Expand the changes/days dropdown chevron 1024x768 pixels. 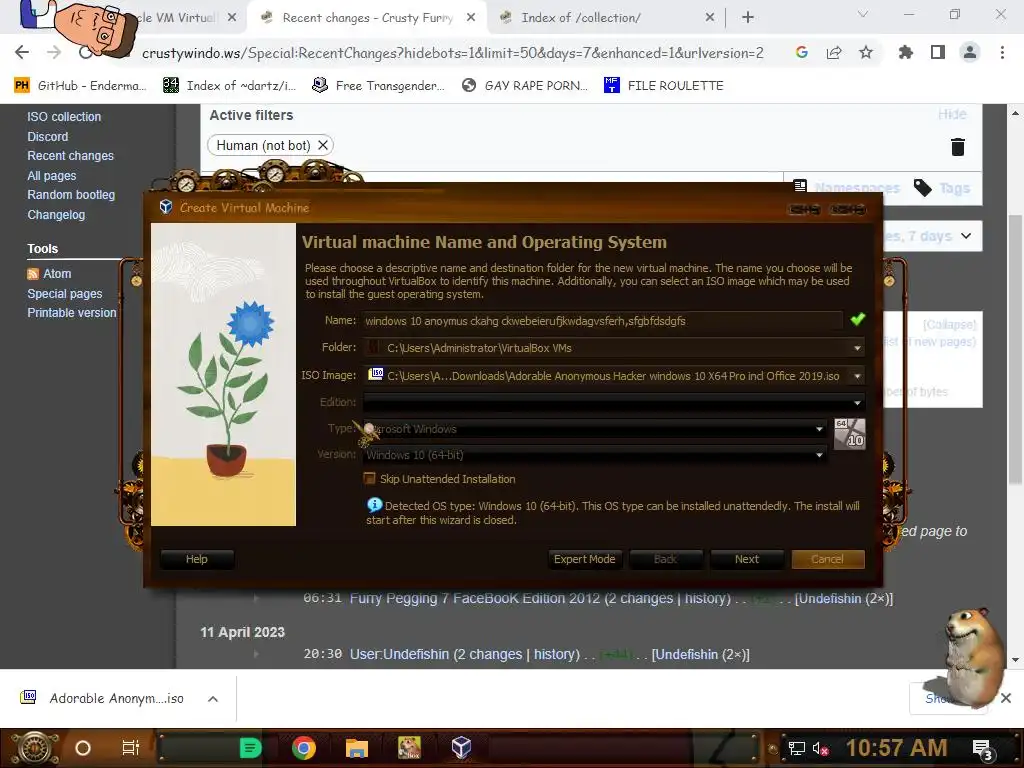966,236
